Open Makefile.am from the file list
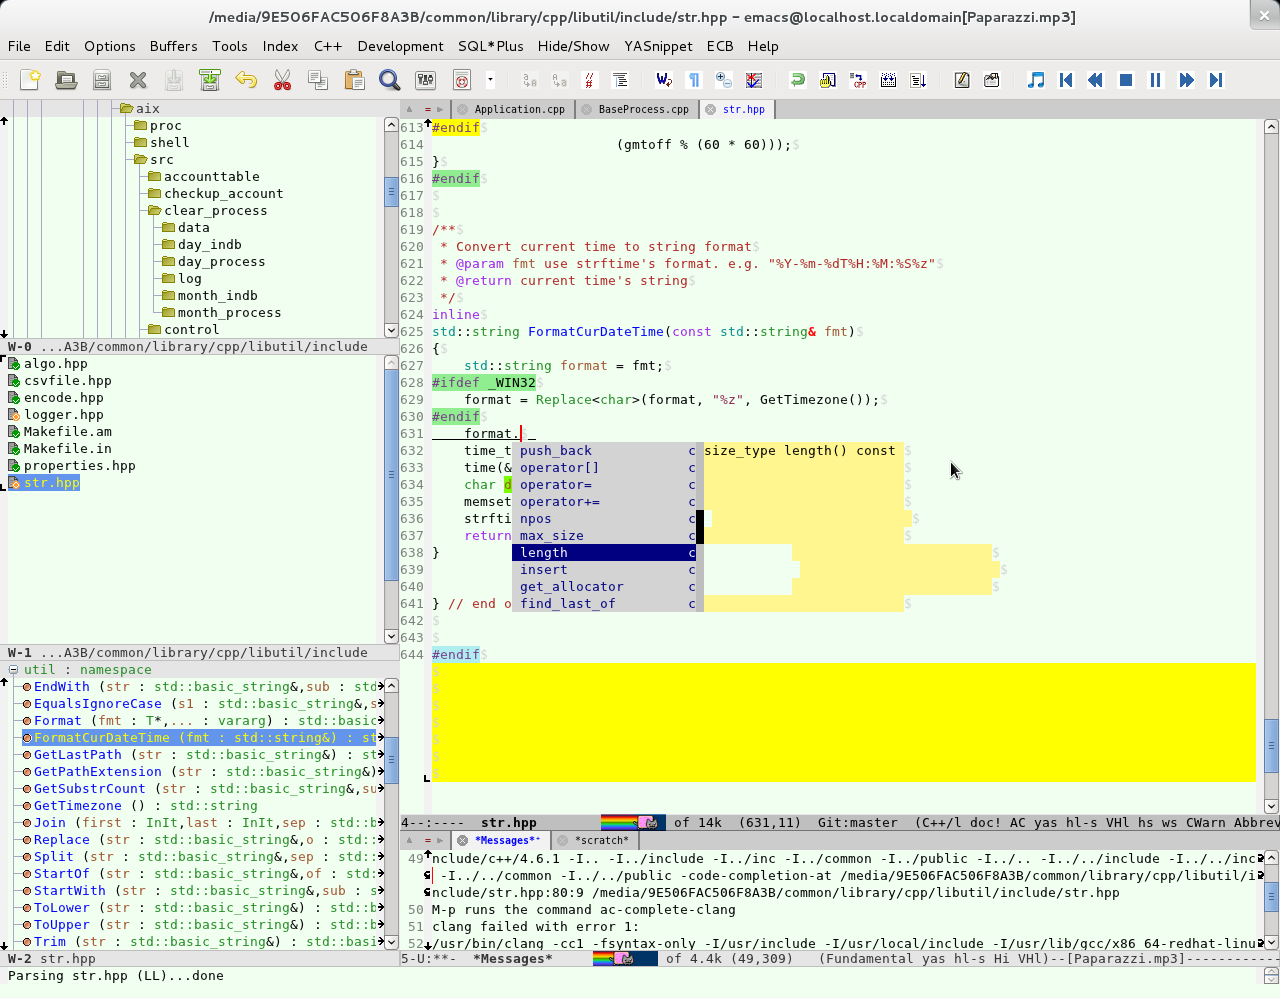The width and height of the screenshot is (1280, 998). pyautogui.click(x=68, y=431)
